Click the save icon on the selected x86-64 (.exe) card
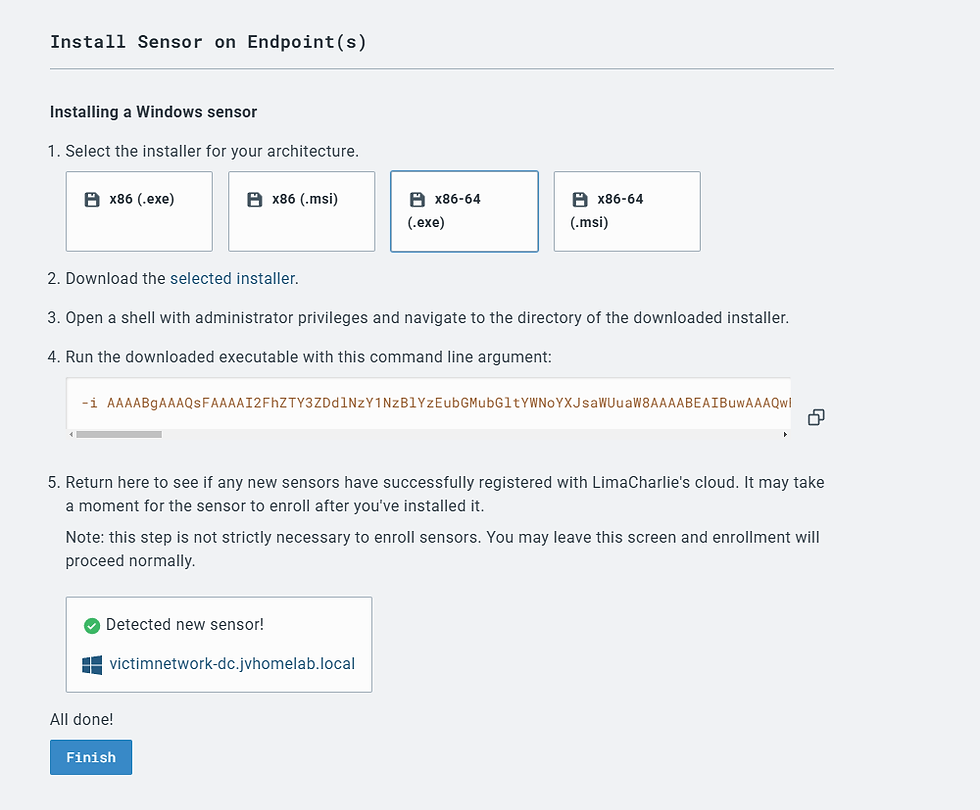Image resolution: width=980 pixels, height=810 pixels. [x=417, y=199]
